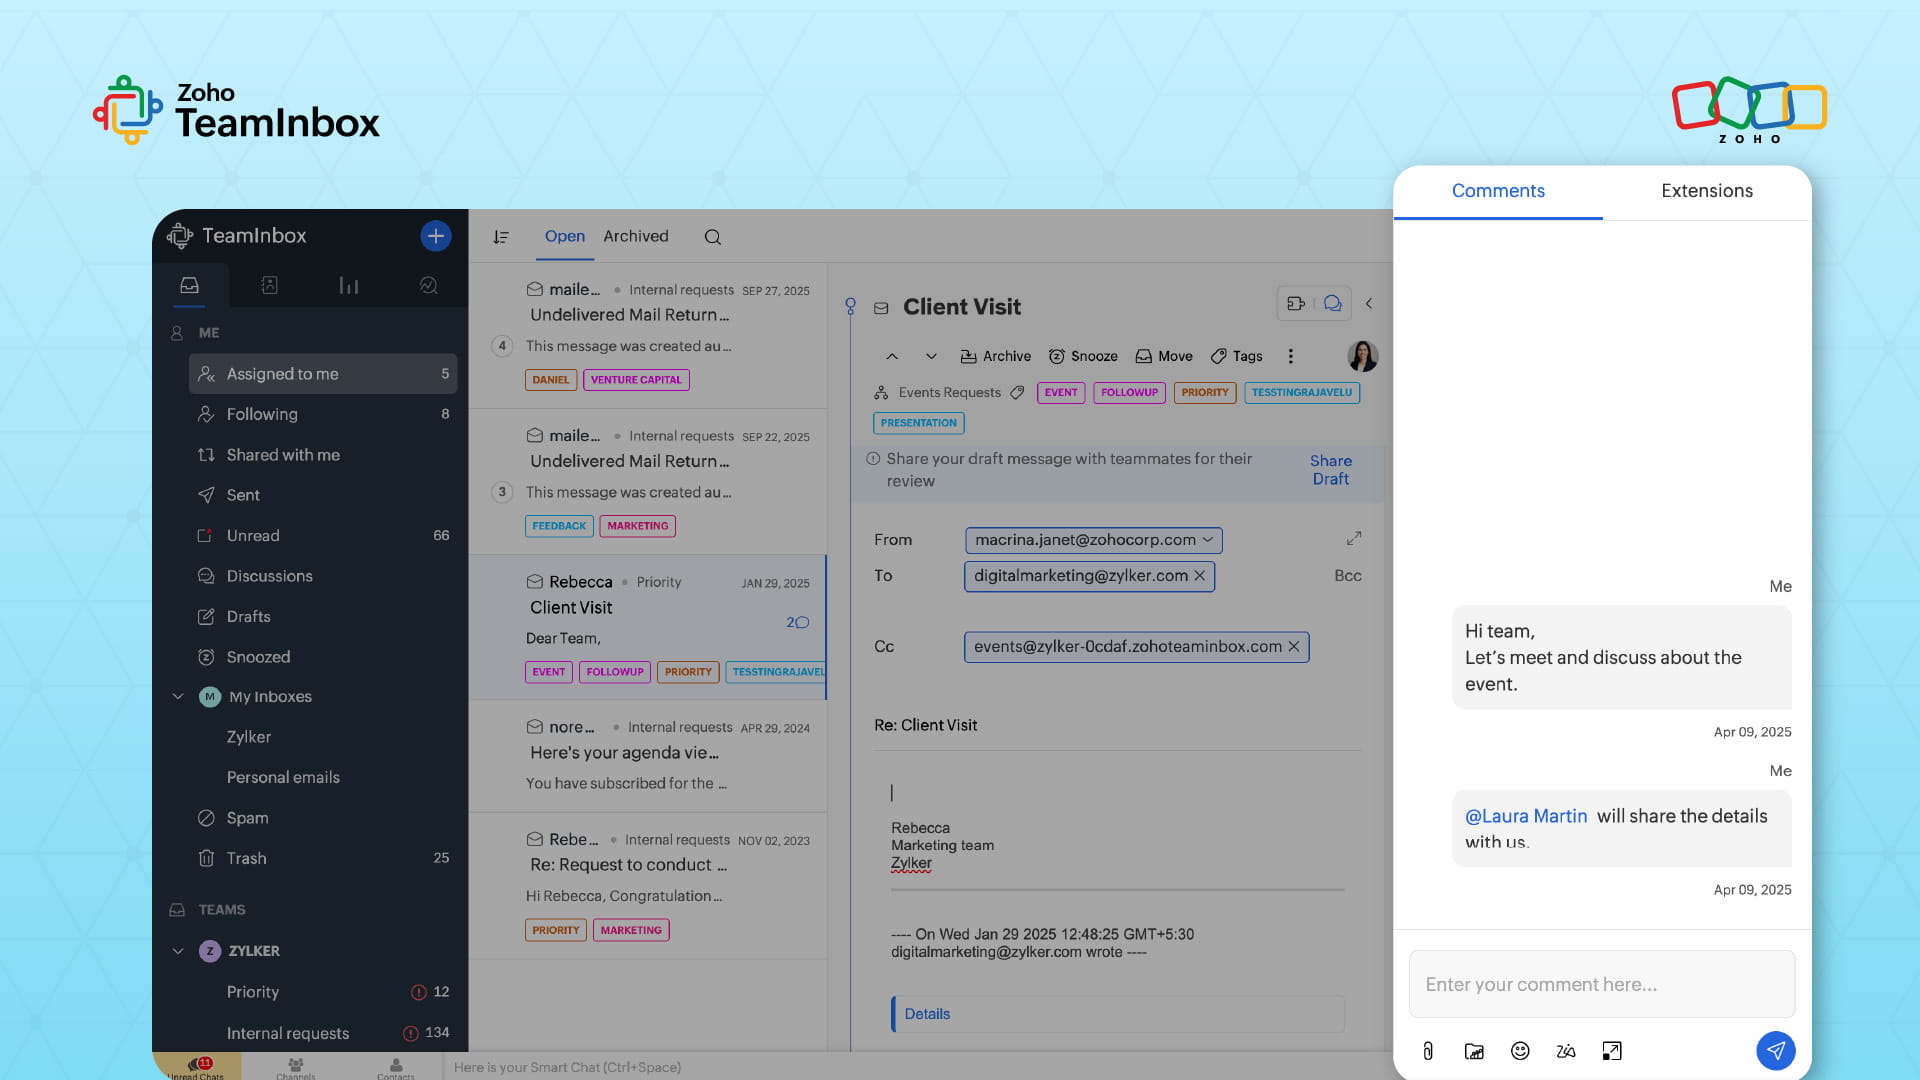Click the comment input field
1920x1080 pixels.
click(1601, 984)
